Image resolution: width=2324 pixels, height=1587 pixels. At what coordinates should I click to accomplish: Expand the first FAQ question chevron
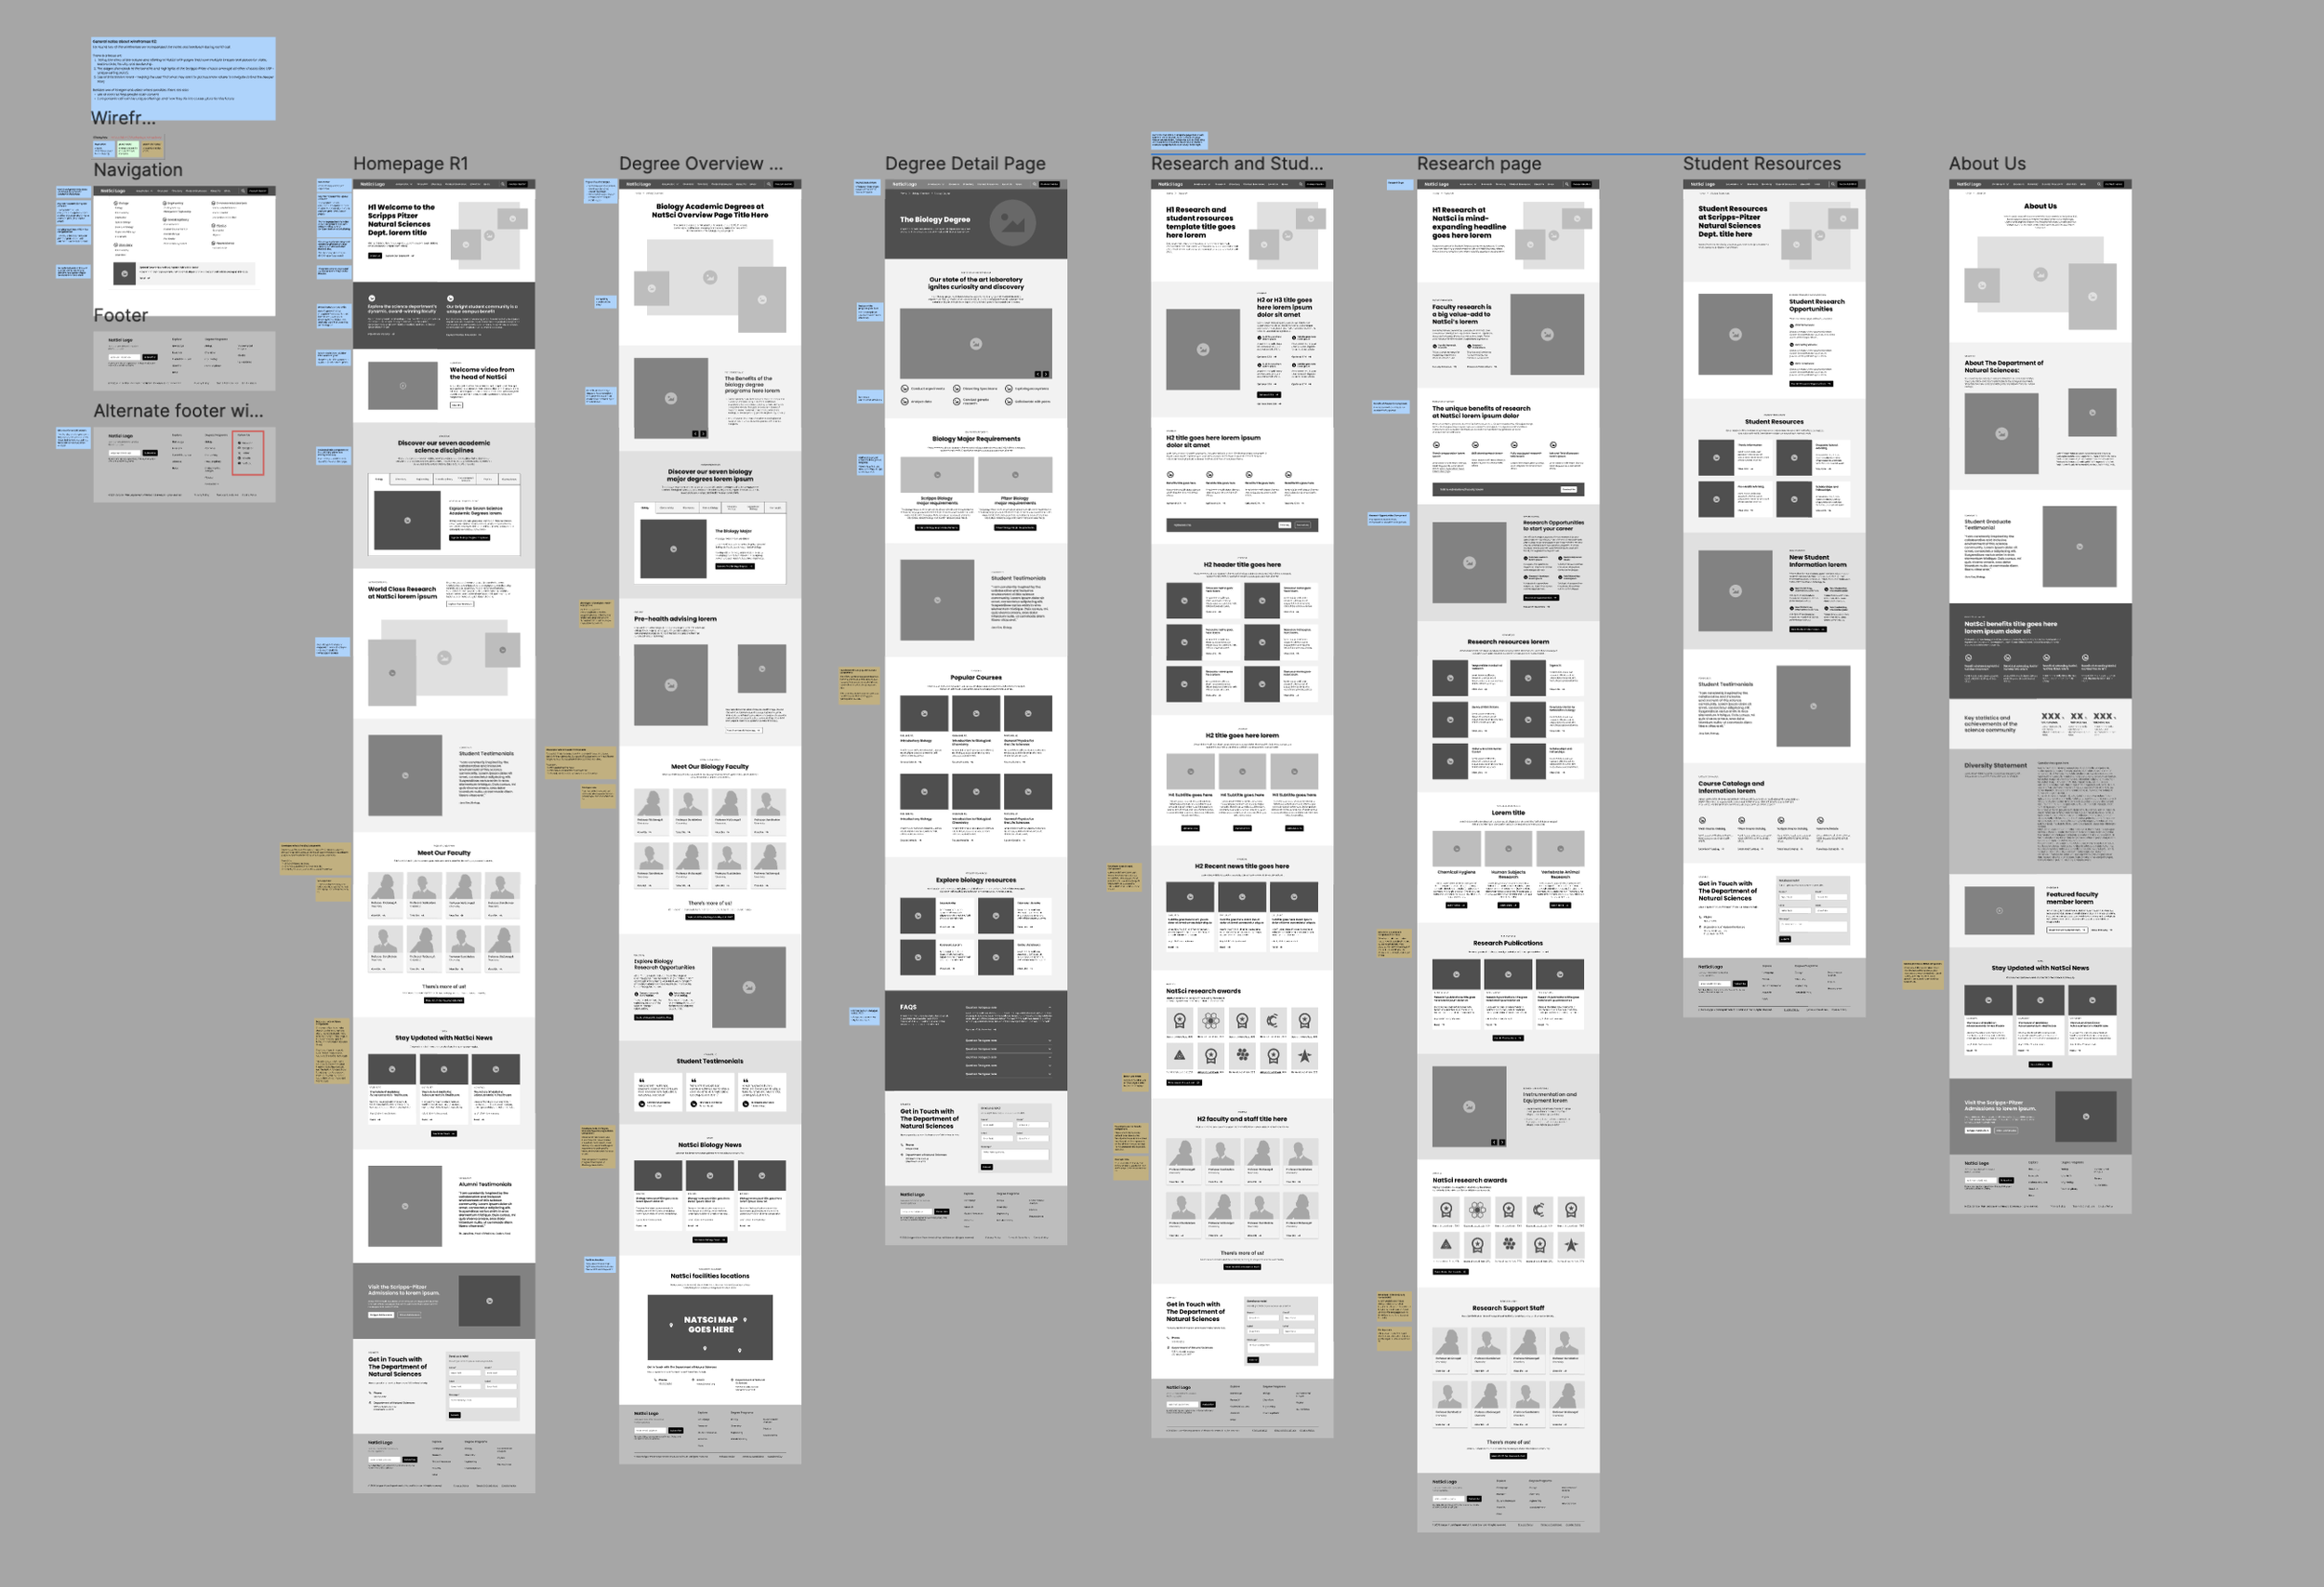(x=1049, y=1008)
